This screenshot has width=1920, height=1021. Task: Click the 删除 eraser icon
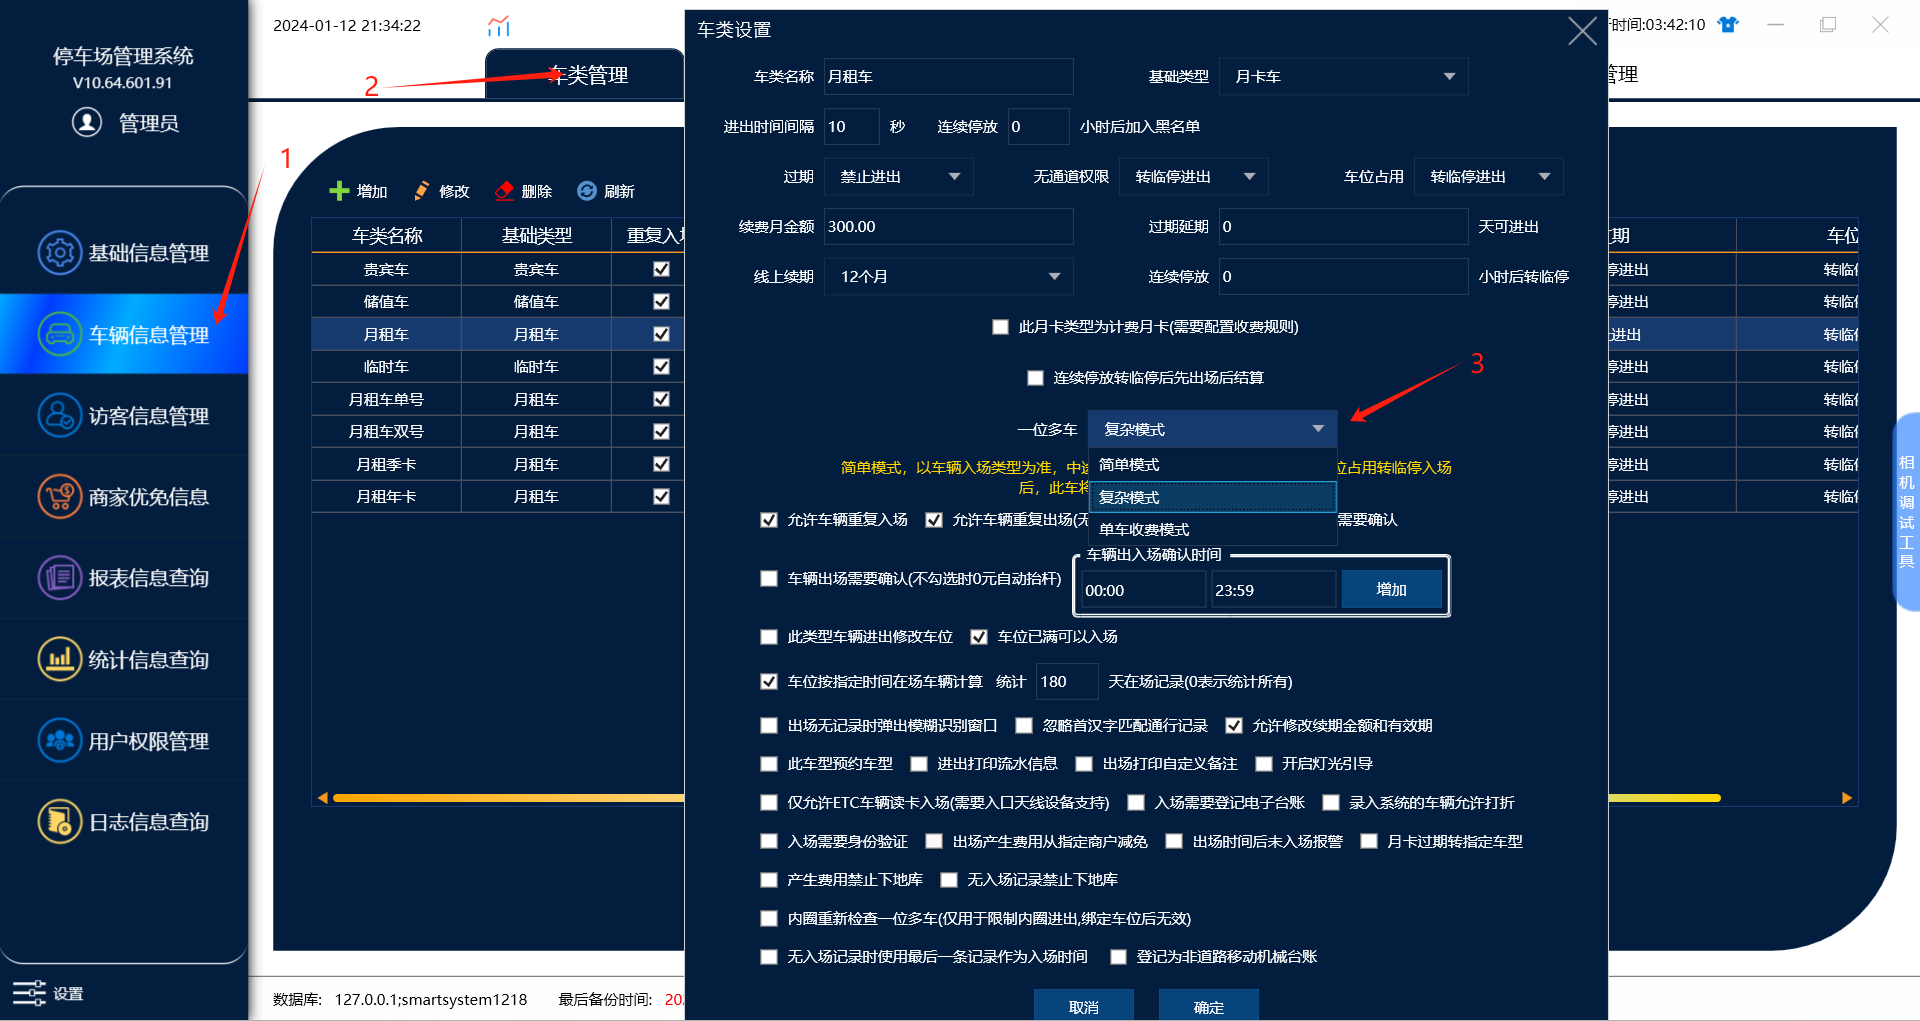point(504,191)
